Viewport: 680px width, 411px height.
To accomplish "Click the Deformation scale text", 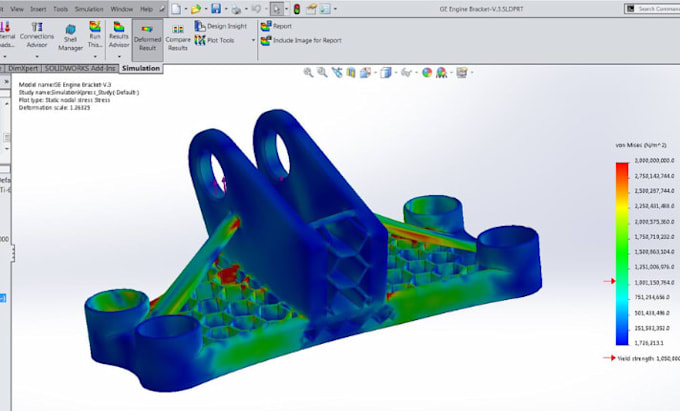I will 55,108.
